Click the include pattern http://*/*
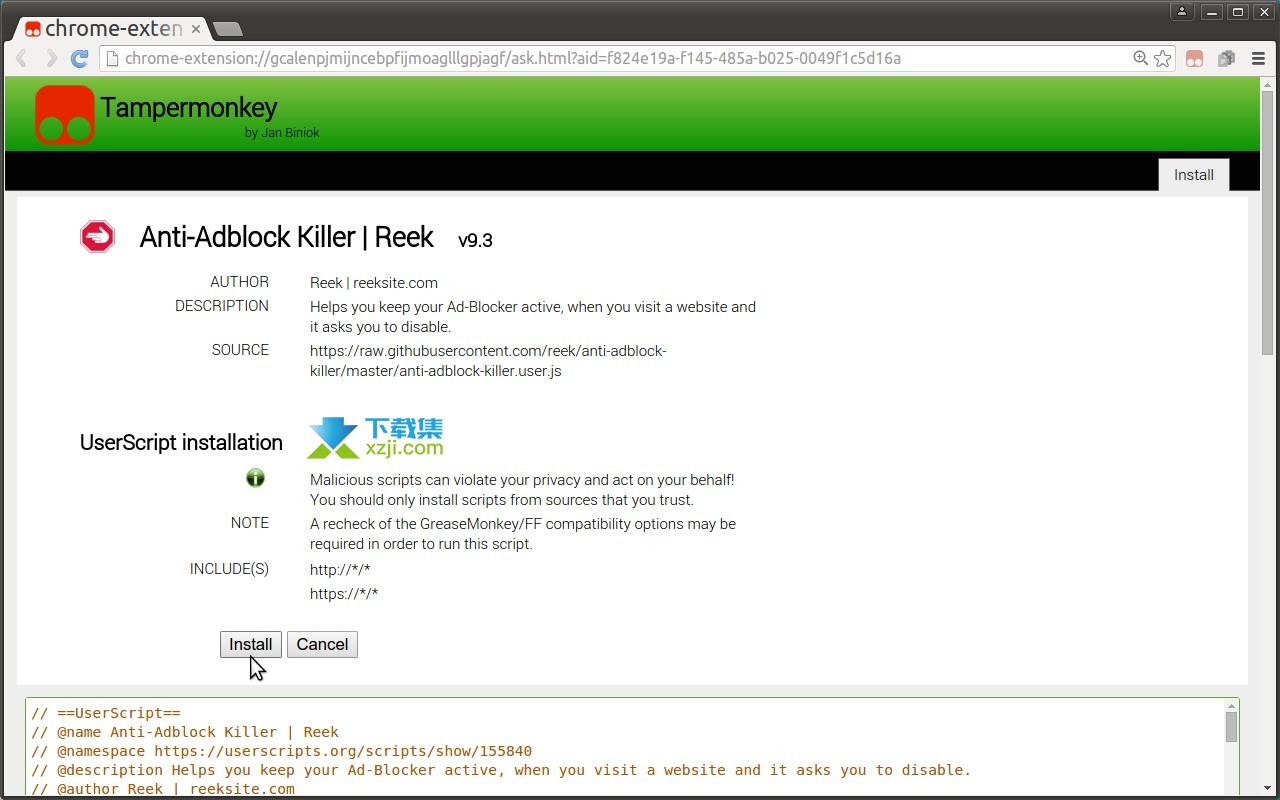Screen dimensions: 1280x800 (x=340, y=570)
